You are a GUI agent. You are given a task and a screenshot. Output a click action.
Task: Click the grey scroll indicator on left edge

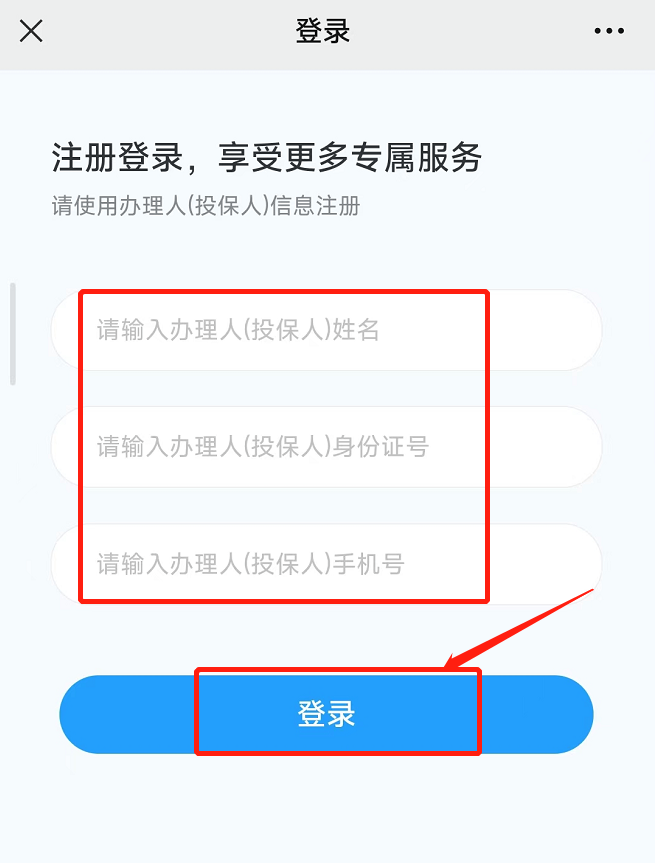(13, 334)
